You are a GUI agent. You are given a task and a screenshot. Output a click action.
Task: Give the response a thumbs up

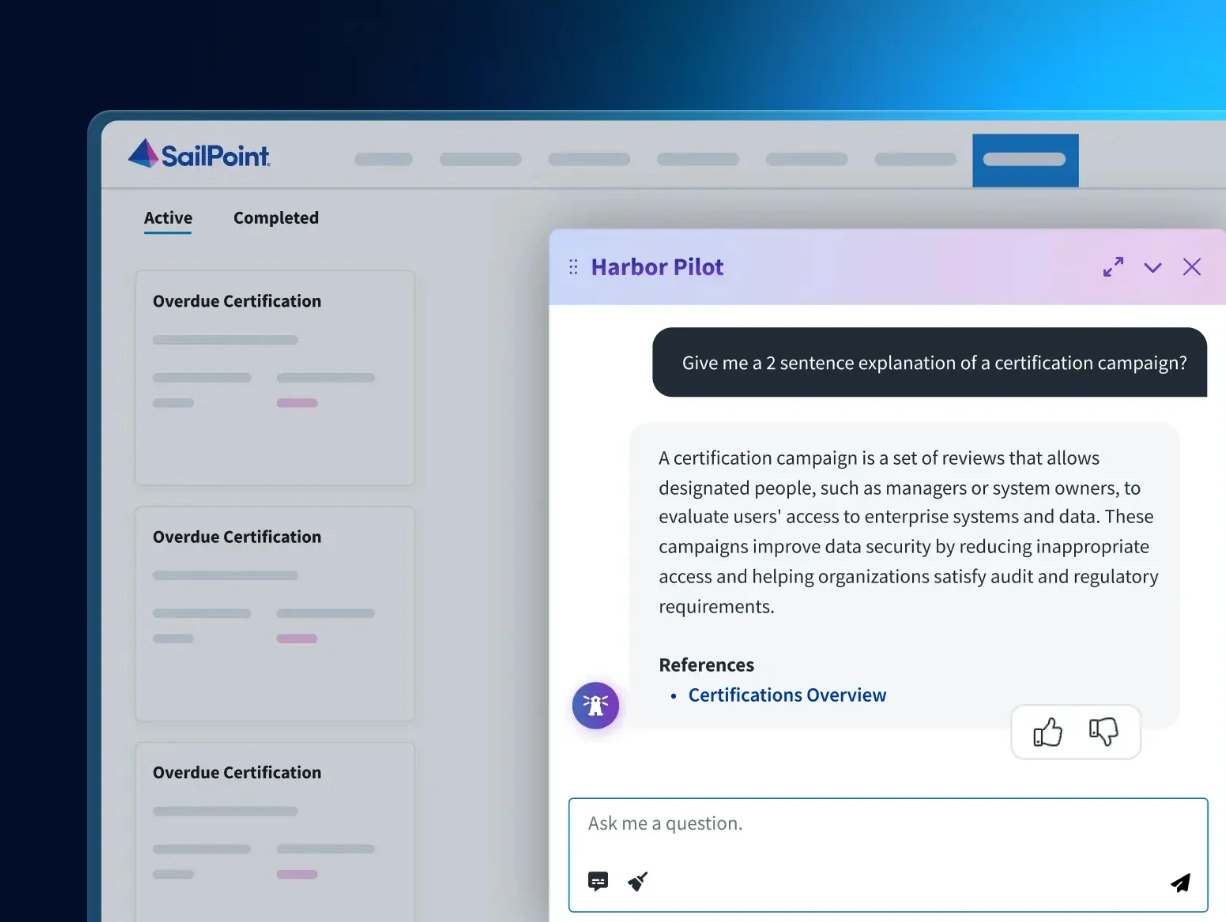point(1048,732)
